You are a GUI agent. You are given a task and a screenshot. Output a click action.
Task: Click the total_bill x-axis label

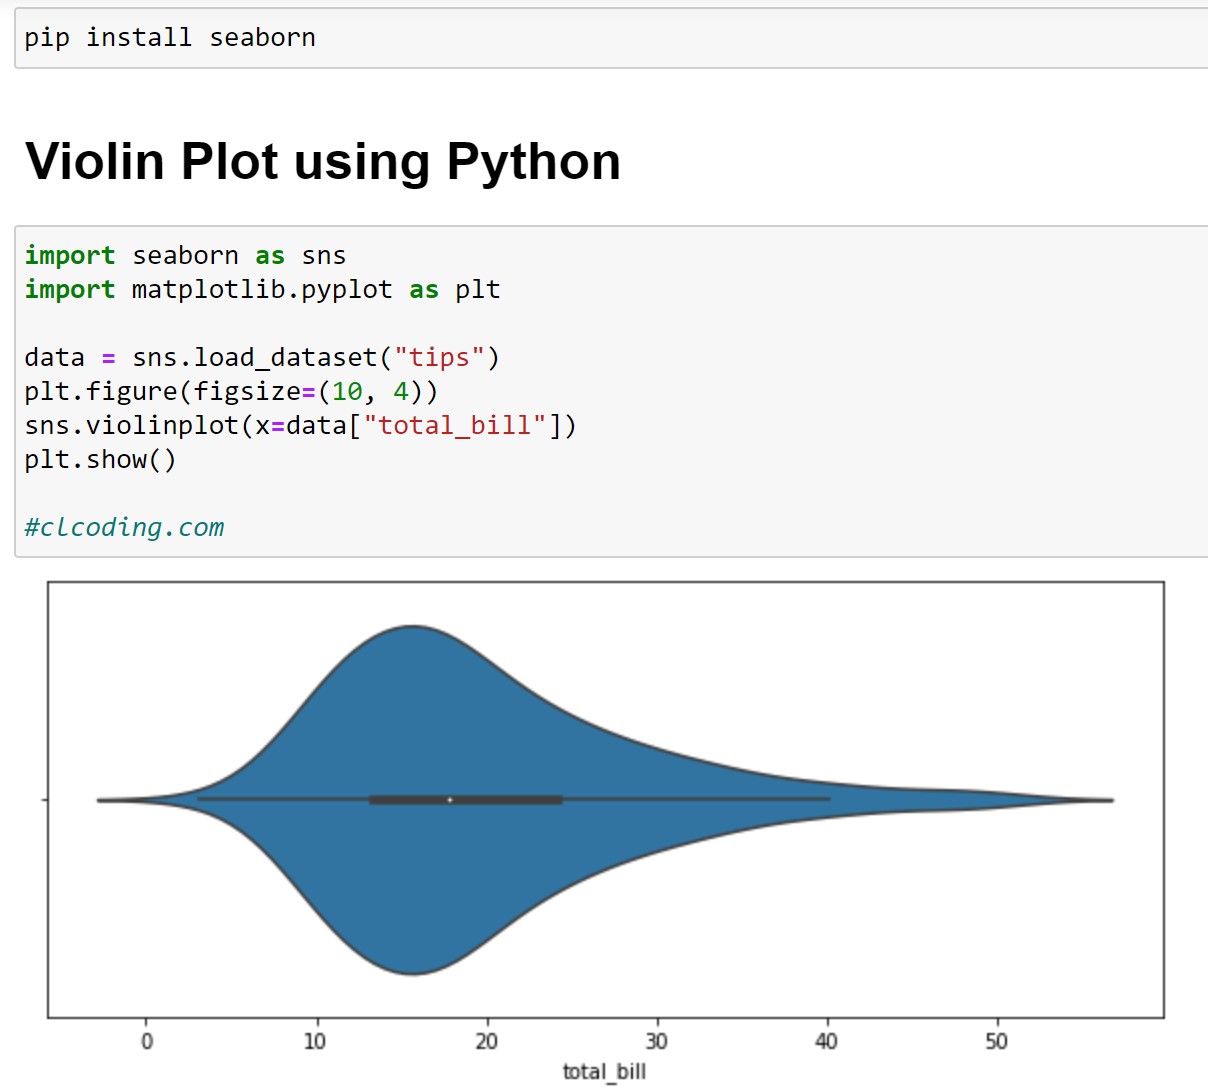tap(604, 1072)
